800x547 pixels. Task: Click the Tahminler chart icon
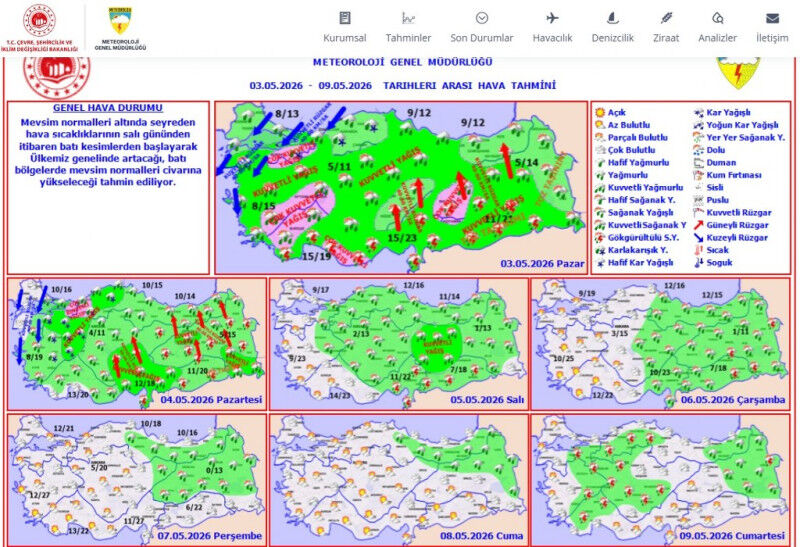tap(408, 18)
